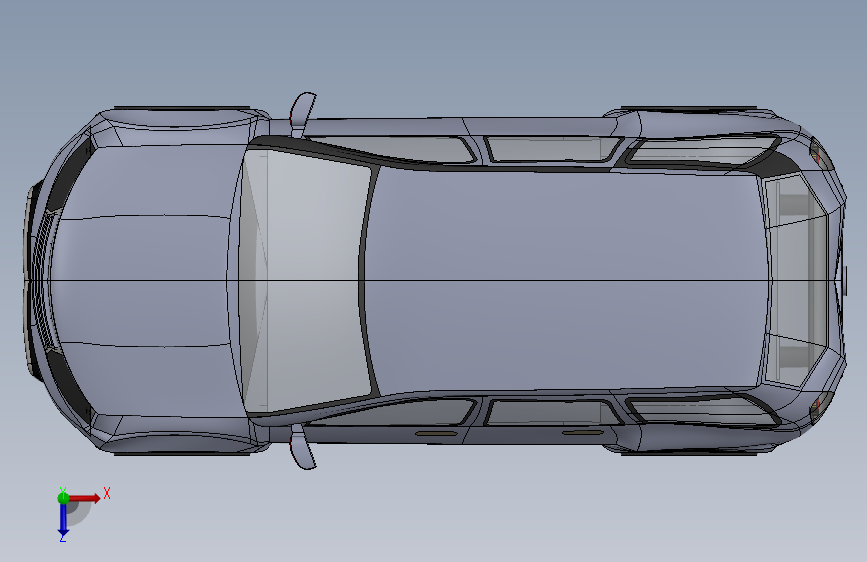Select the front grille of the car
867x562 pixels.
(44, 282)
